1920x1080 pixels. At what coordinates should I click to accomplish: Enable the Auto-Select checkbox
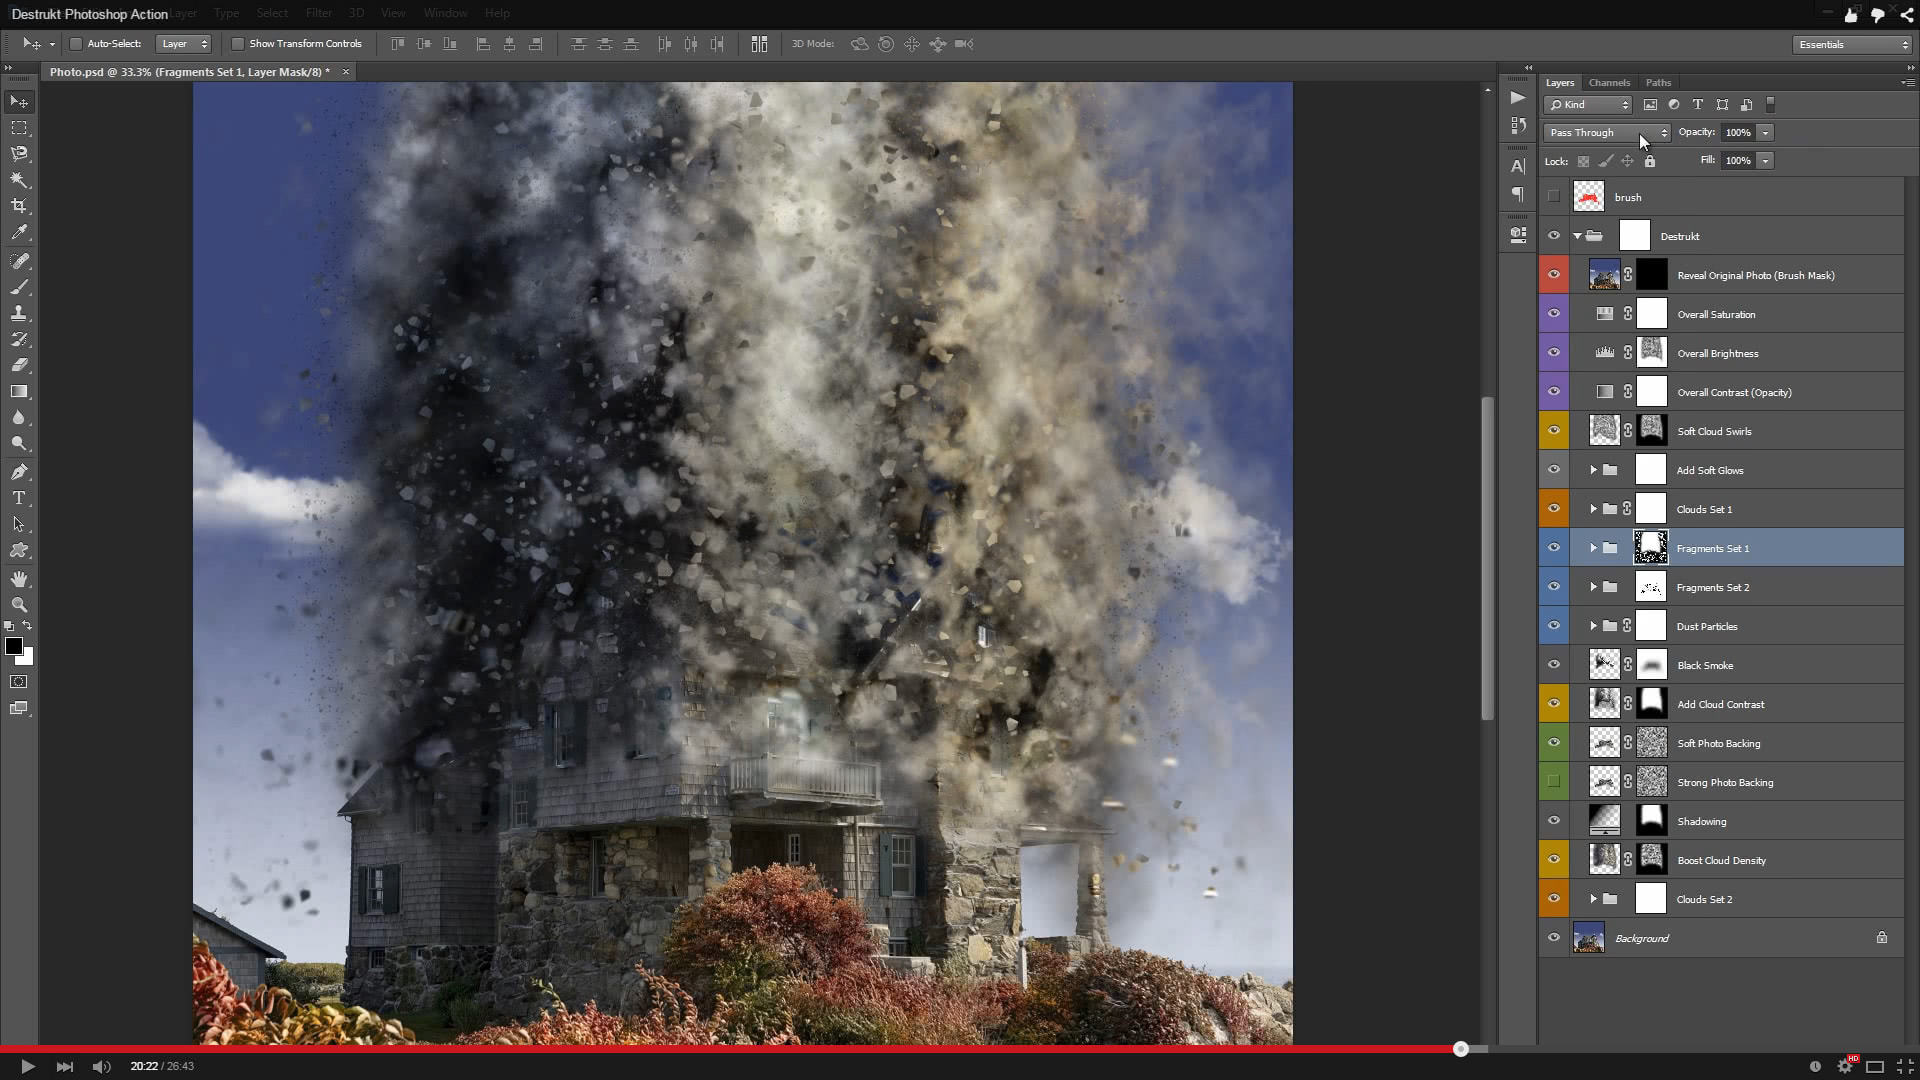click(x=76, y=44)
